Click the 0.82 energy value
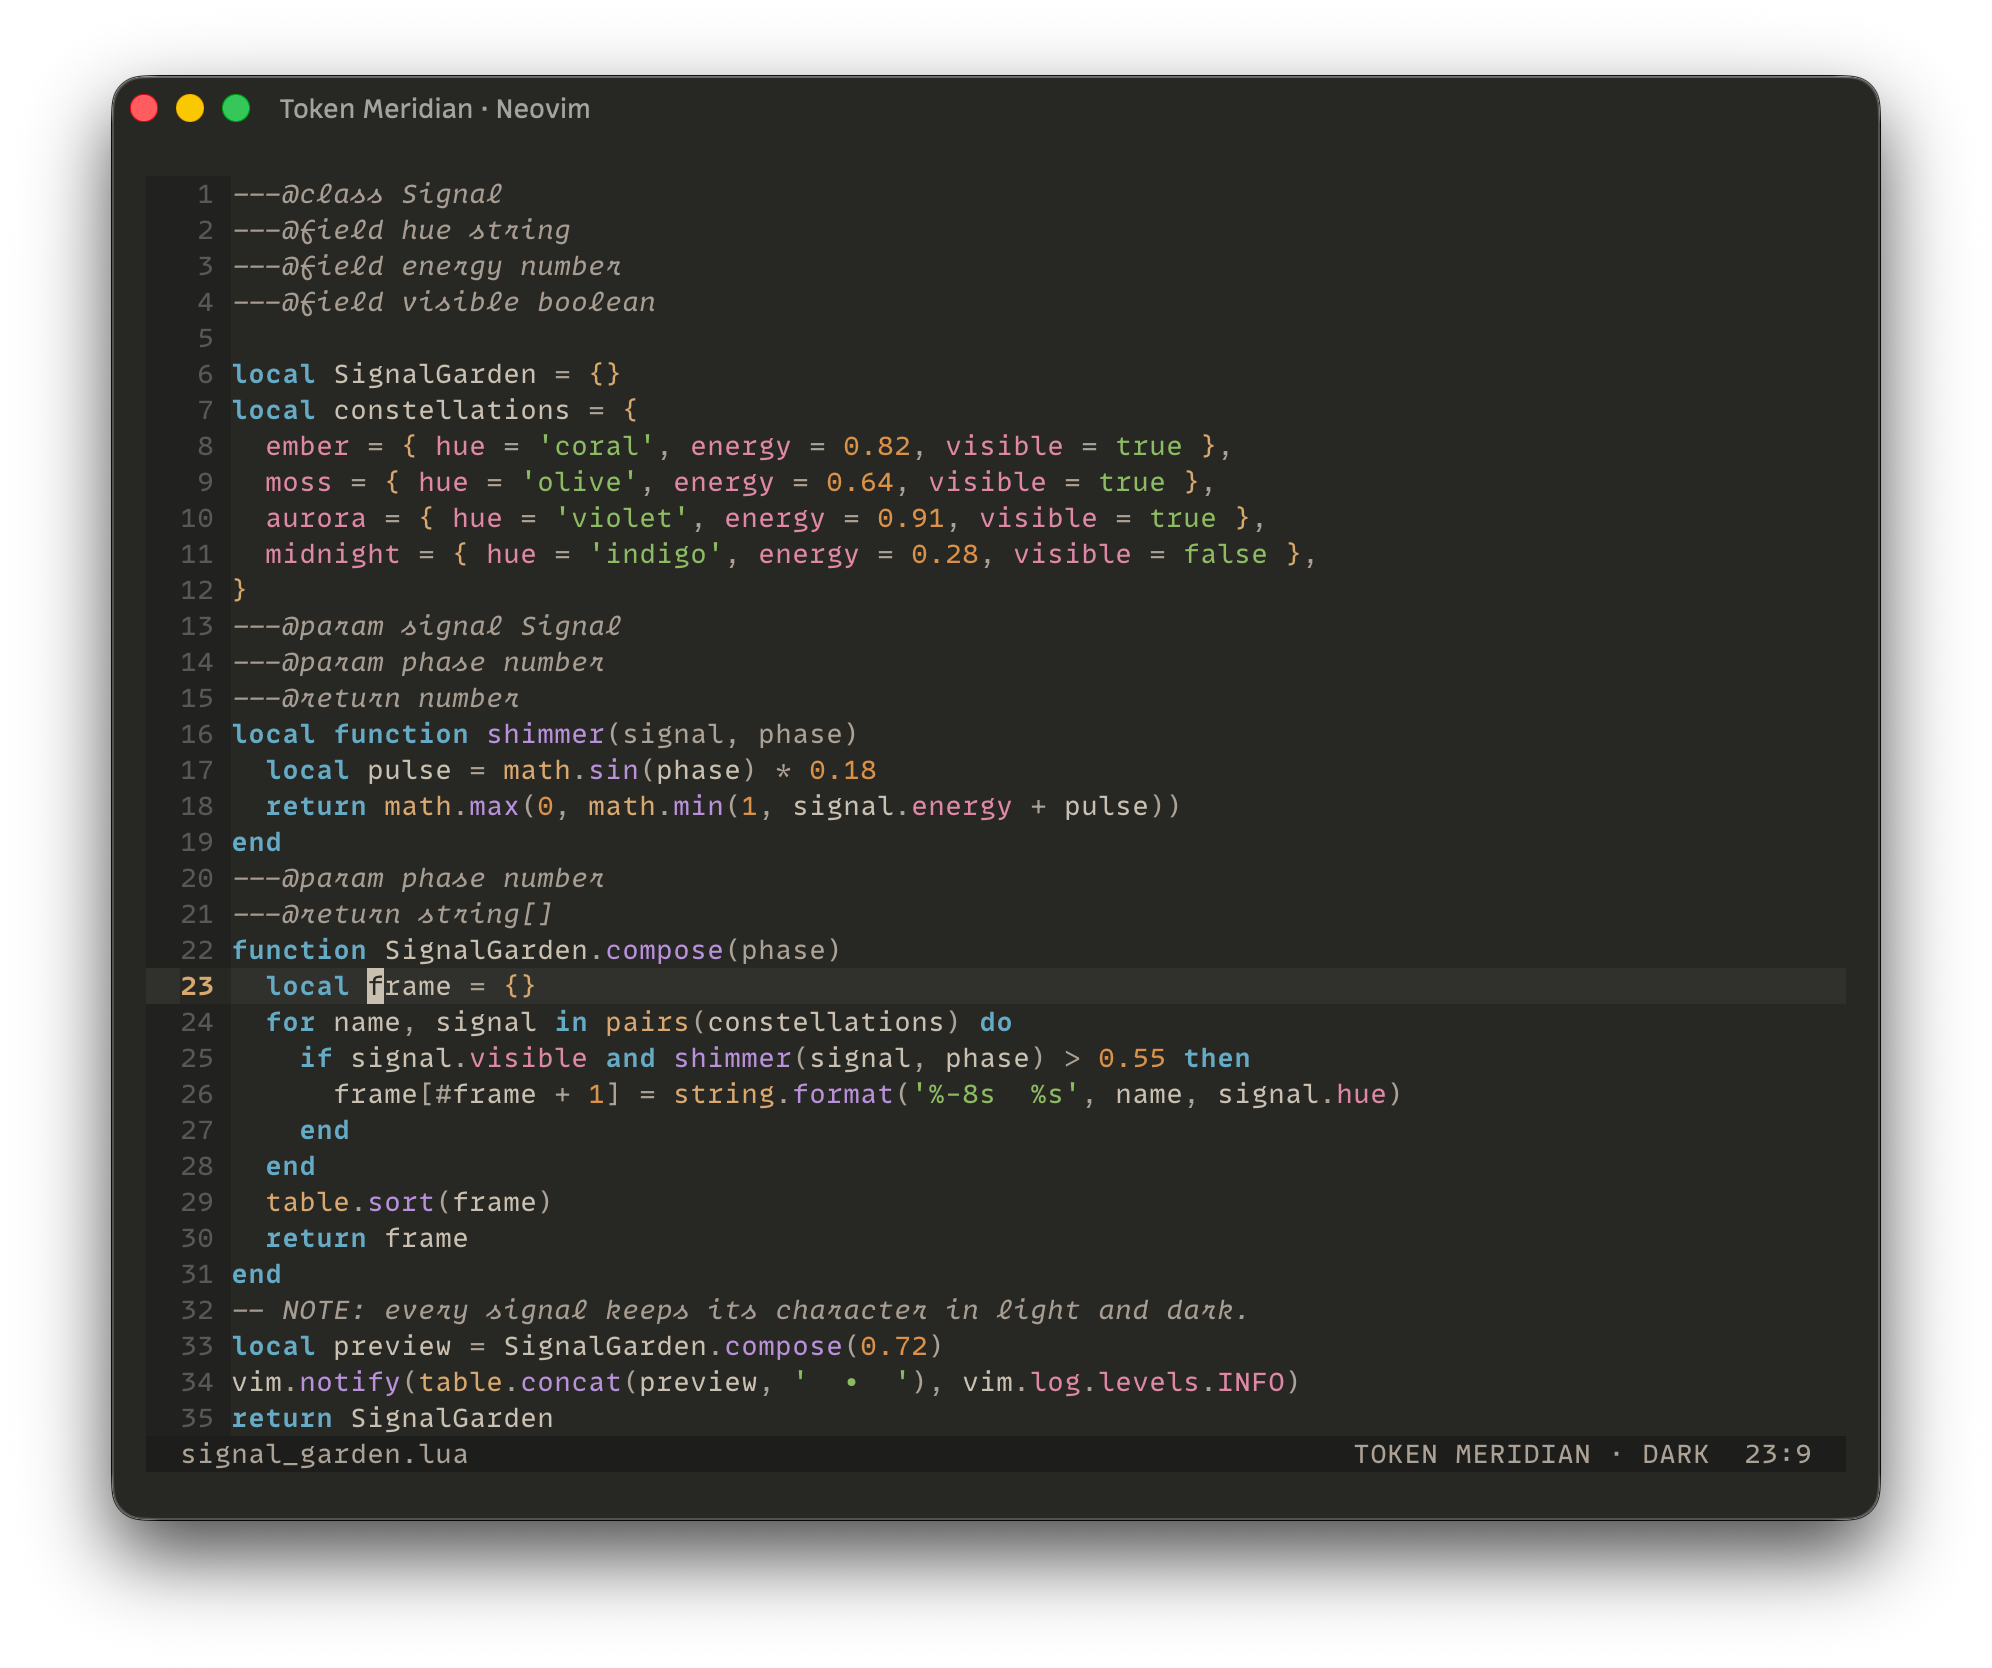The image size is (1992, 1668). point(877,446)
